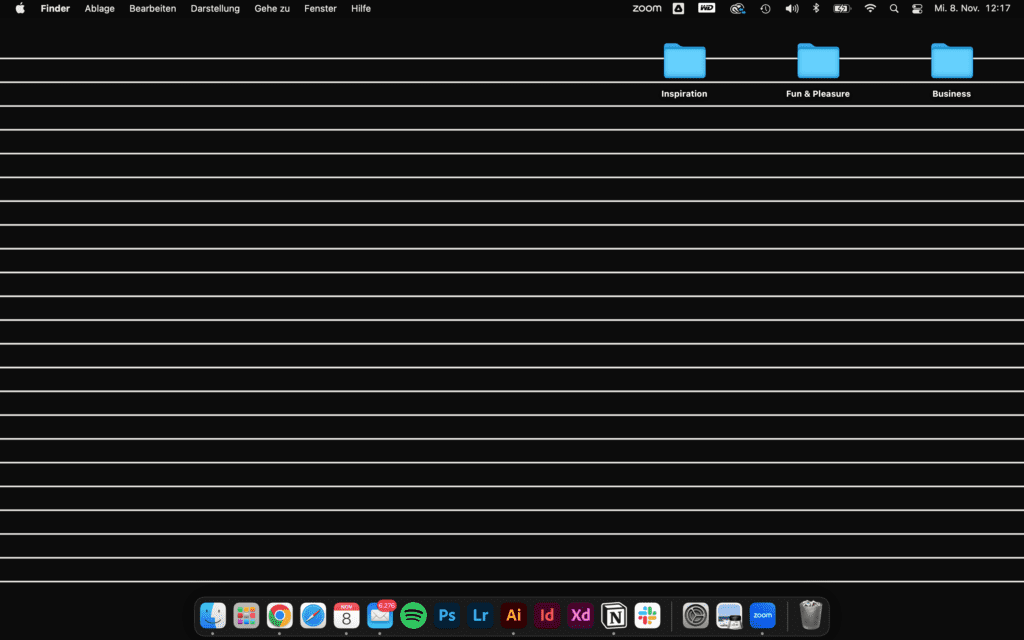Select the Inspiration folder on desktop

[x=684, y=62]
